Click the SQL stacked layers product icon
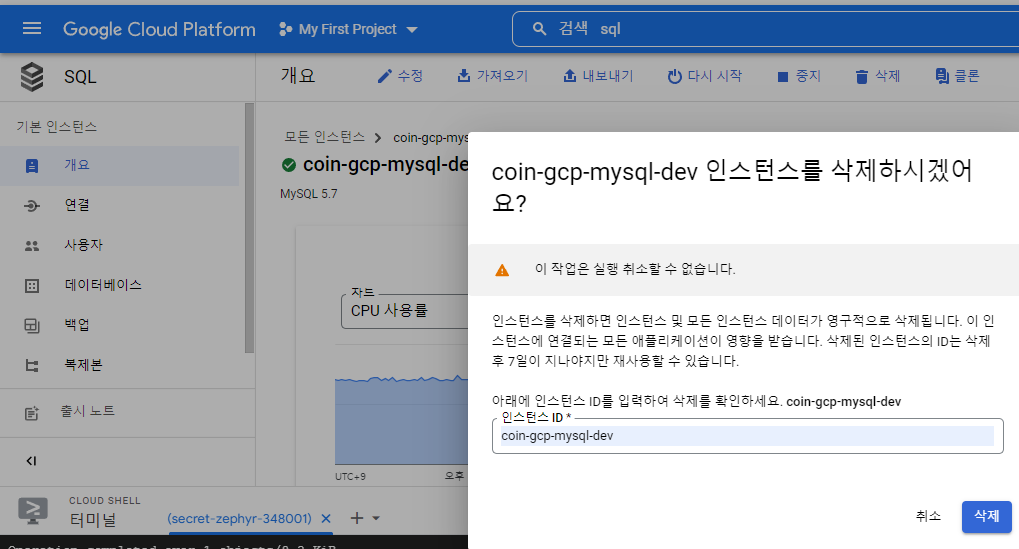The image size is (1019, 549). pos(32,77)
